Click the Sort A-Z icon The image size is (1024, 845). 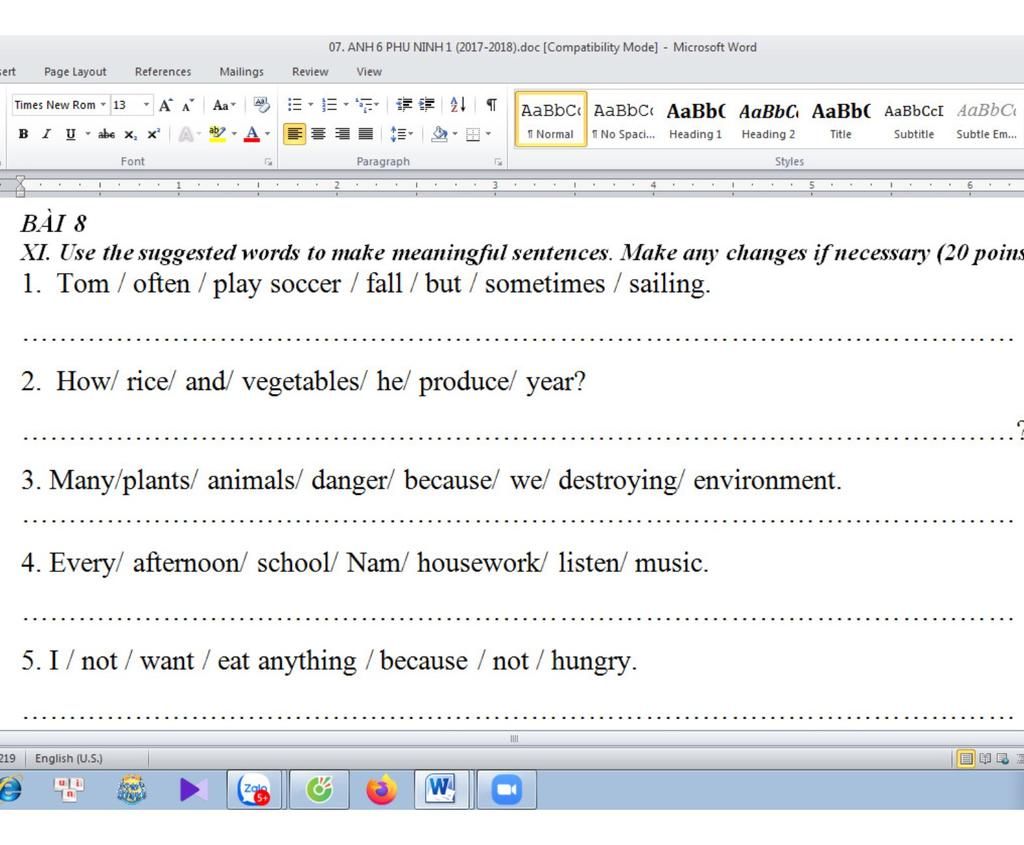pyautogui.click(x=458, y=104)
